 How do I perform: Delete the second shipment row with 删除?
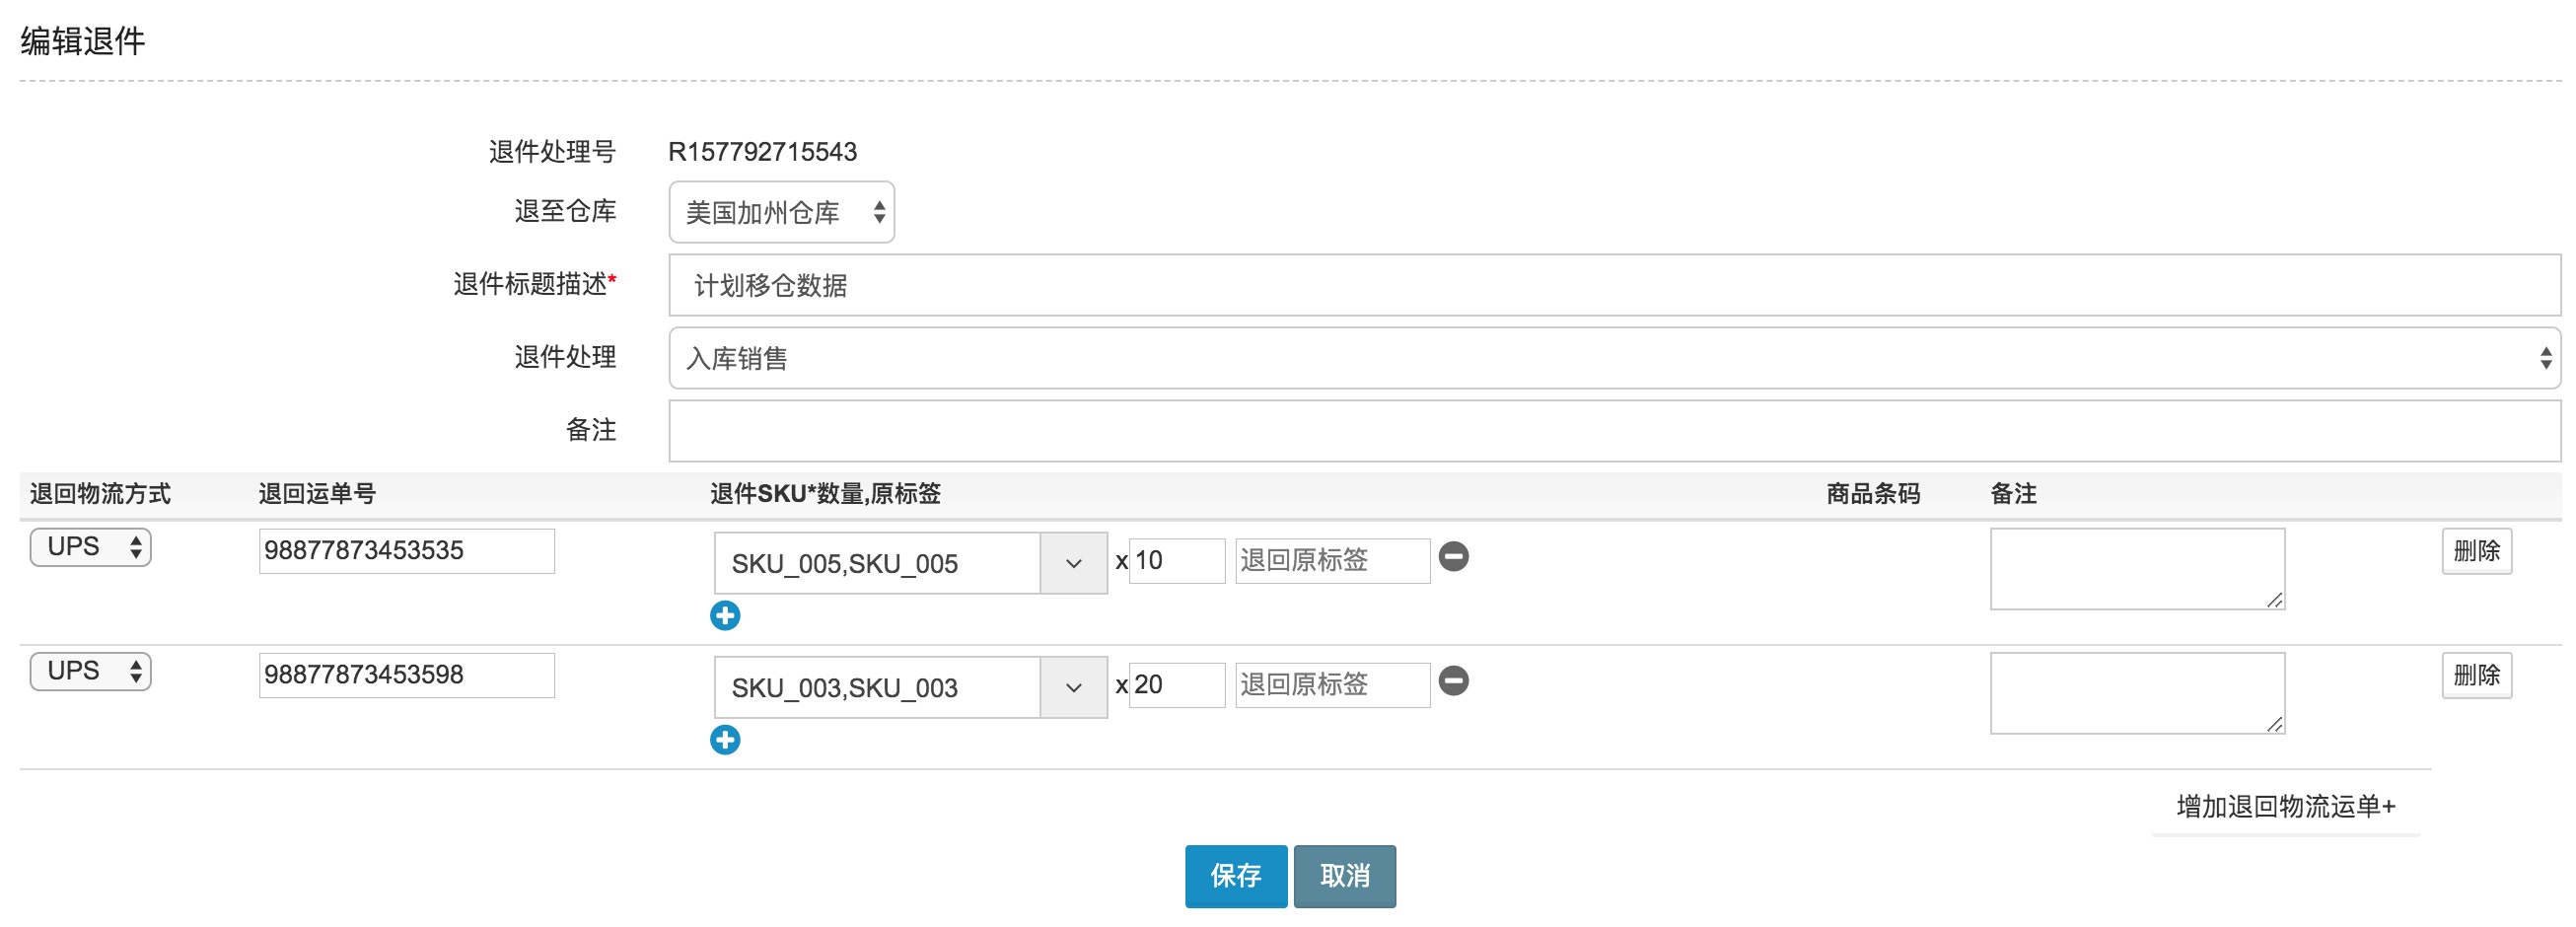tap(2476, 675)
